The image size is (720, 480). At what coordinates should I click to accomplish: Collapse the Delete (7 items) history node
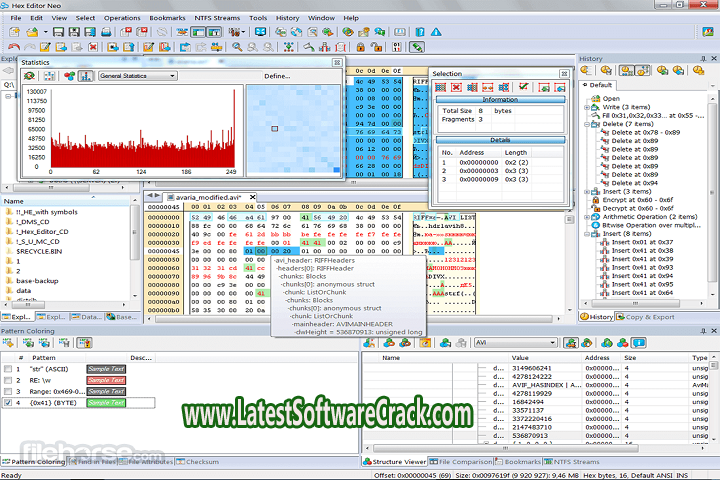[x=587, y=125]
